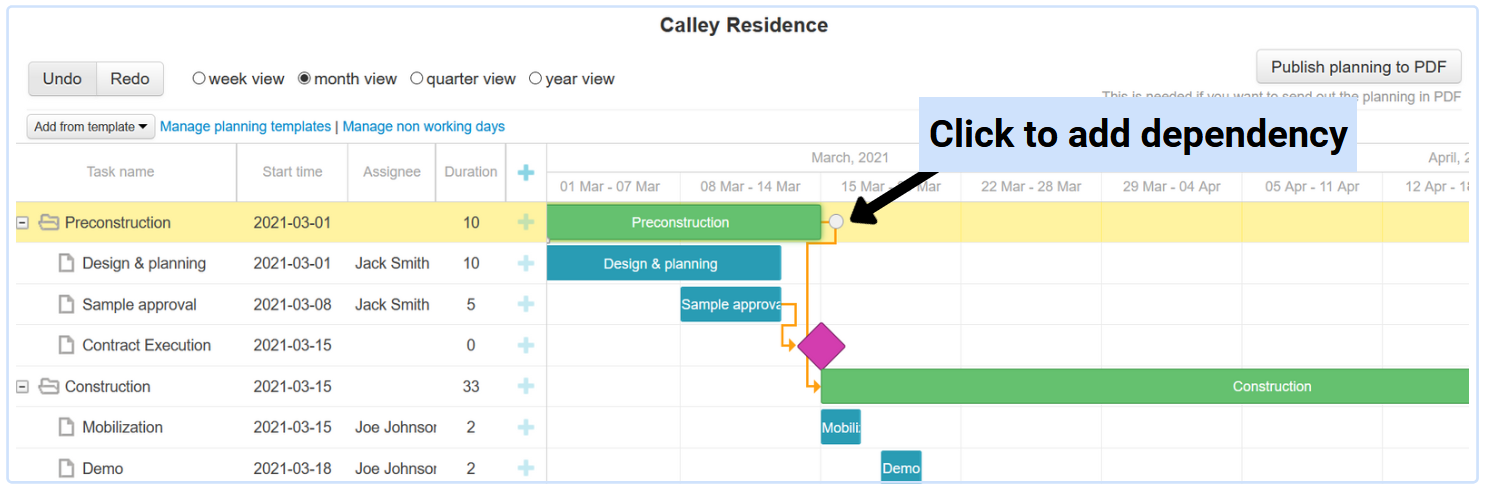Open the Manage non working days link
Image resolution: width=1485 pixels, height=488 pixels.
click(423, 127)
